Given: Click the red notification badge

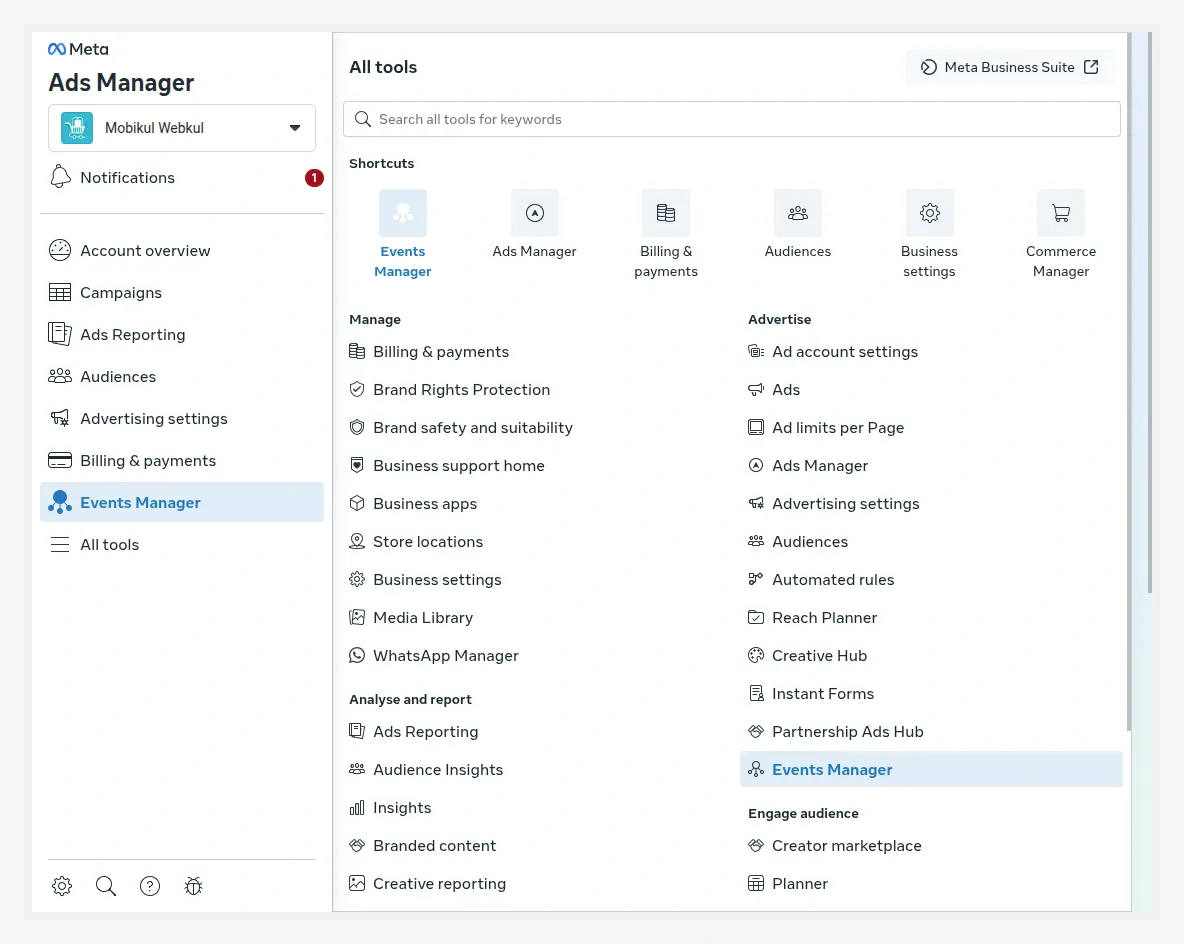Looking at the screenshot, I should (314, 177).
